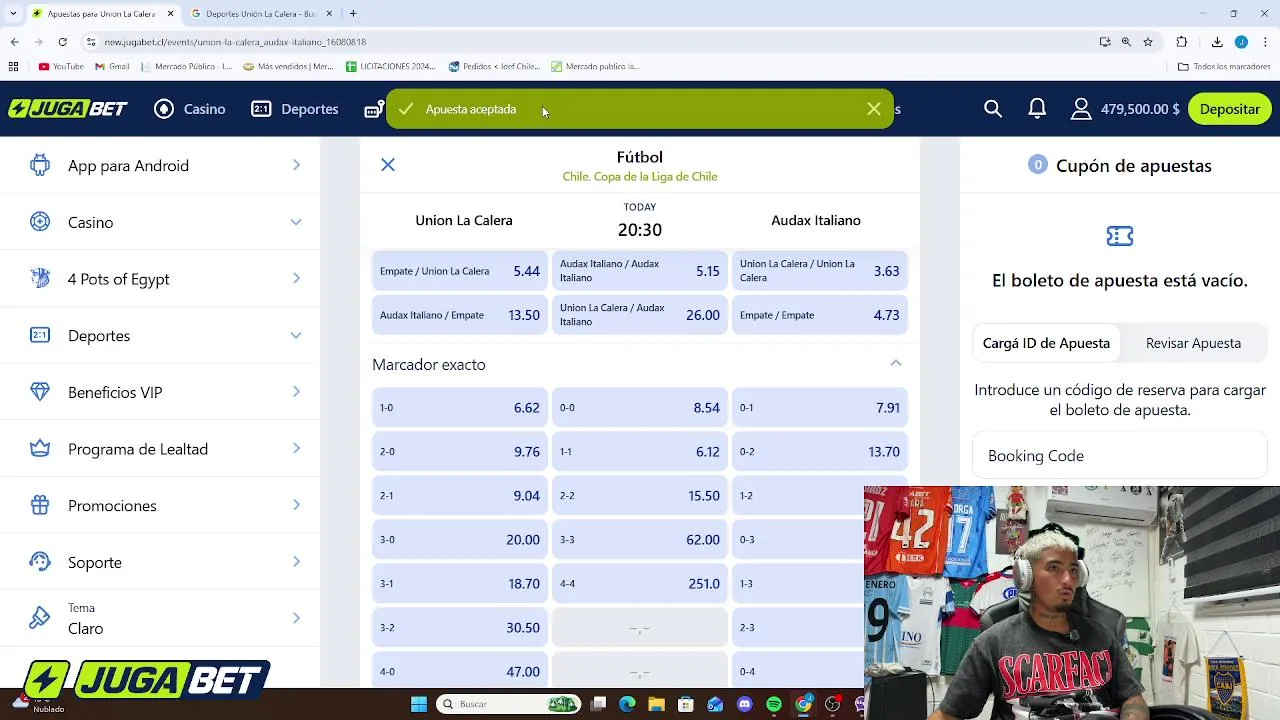This screenshot has height=720, width=1280.
Task: Select Audax Italiano / Empate odds 13.50
Action: [460, 315]
